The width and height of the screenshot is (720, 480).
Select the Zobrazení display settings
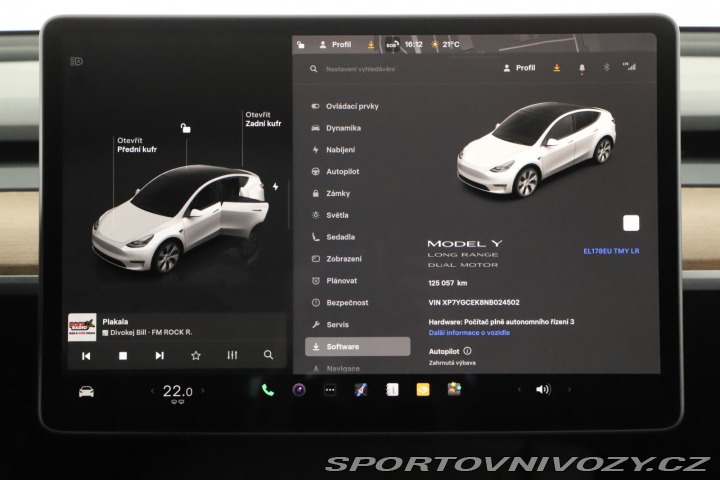(337, 259)
